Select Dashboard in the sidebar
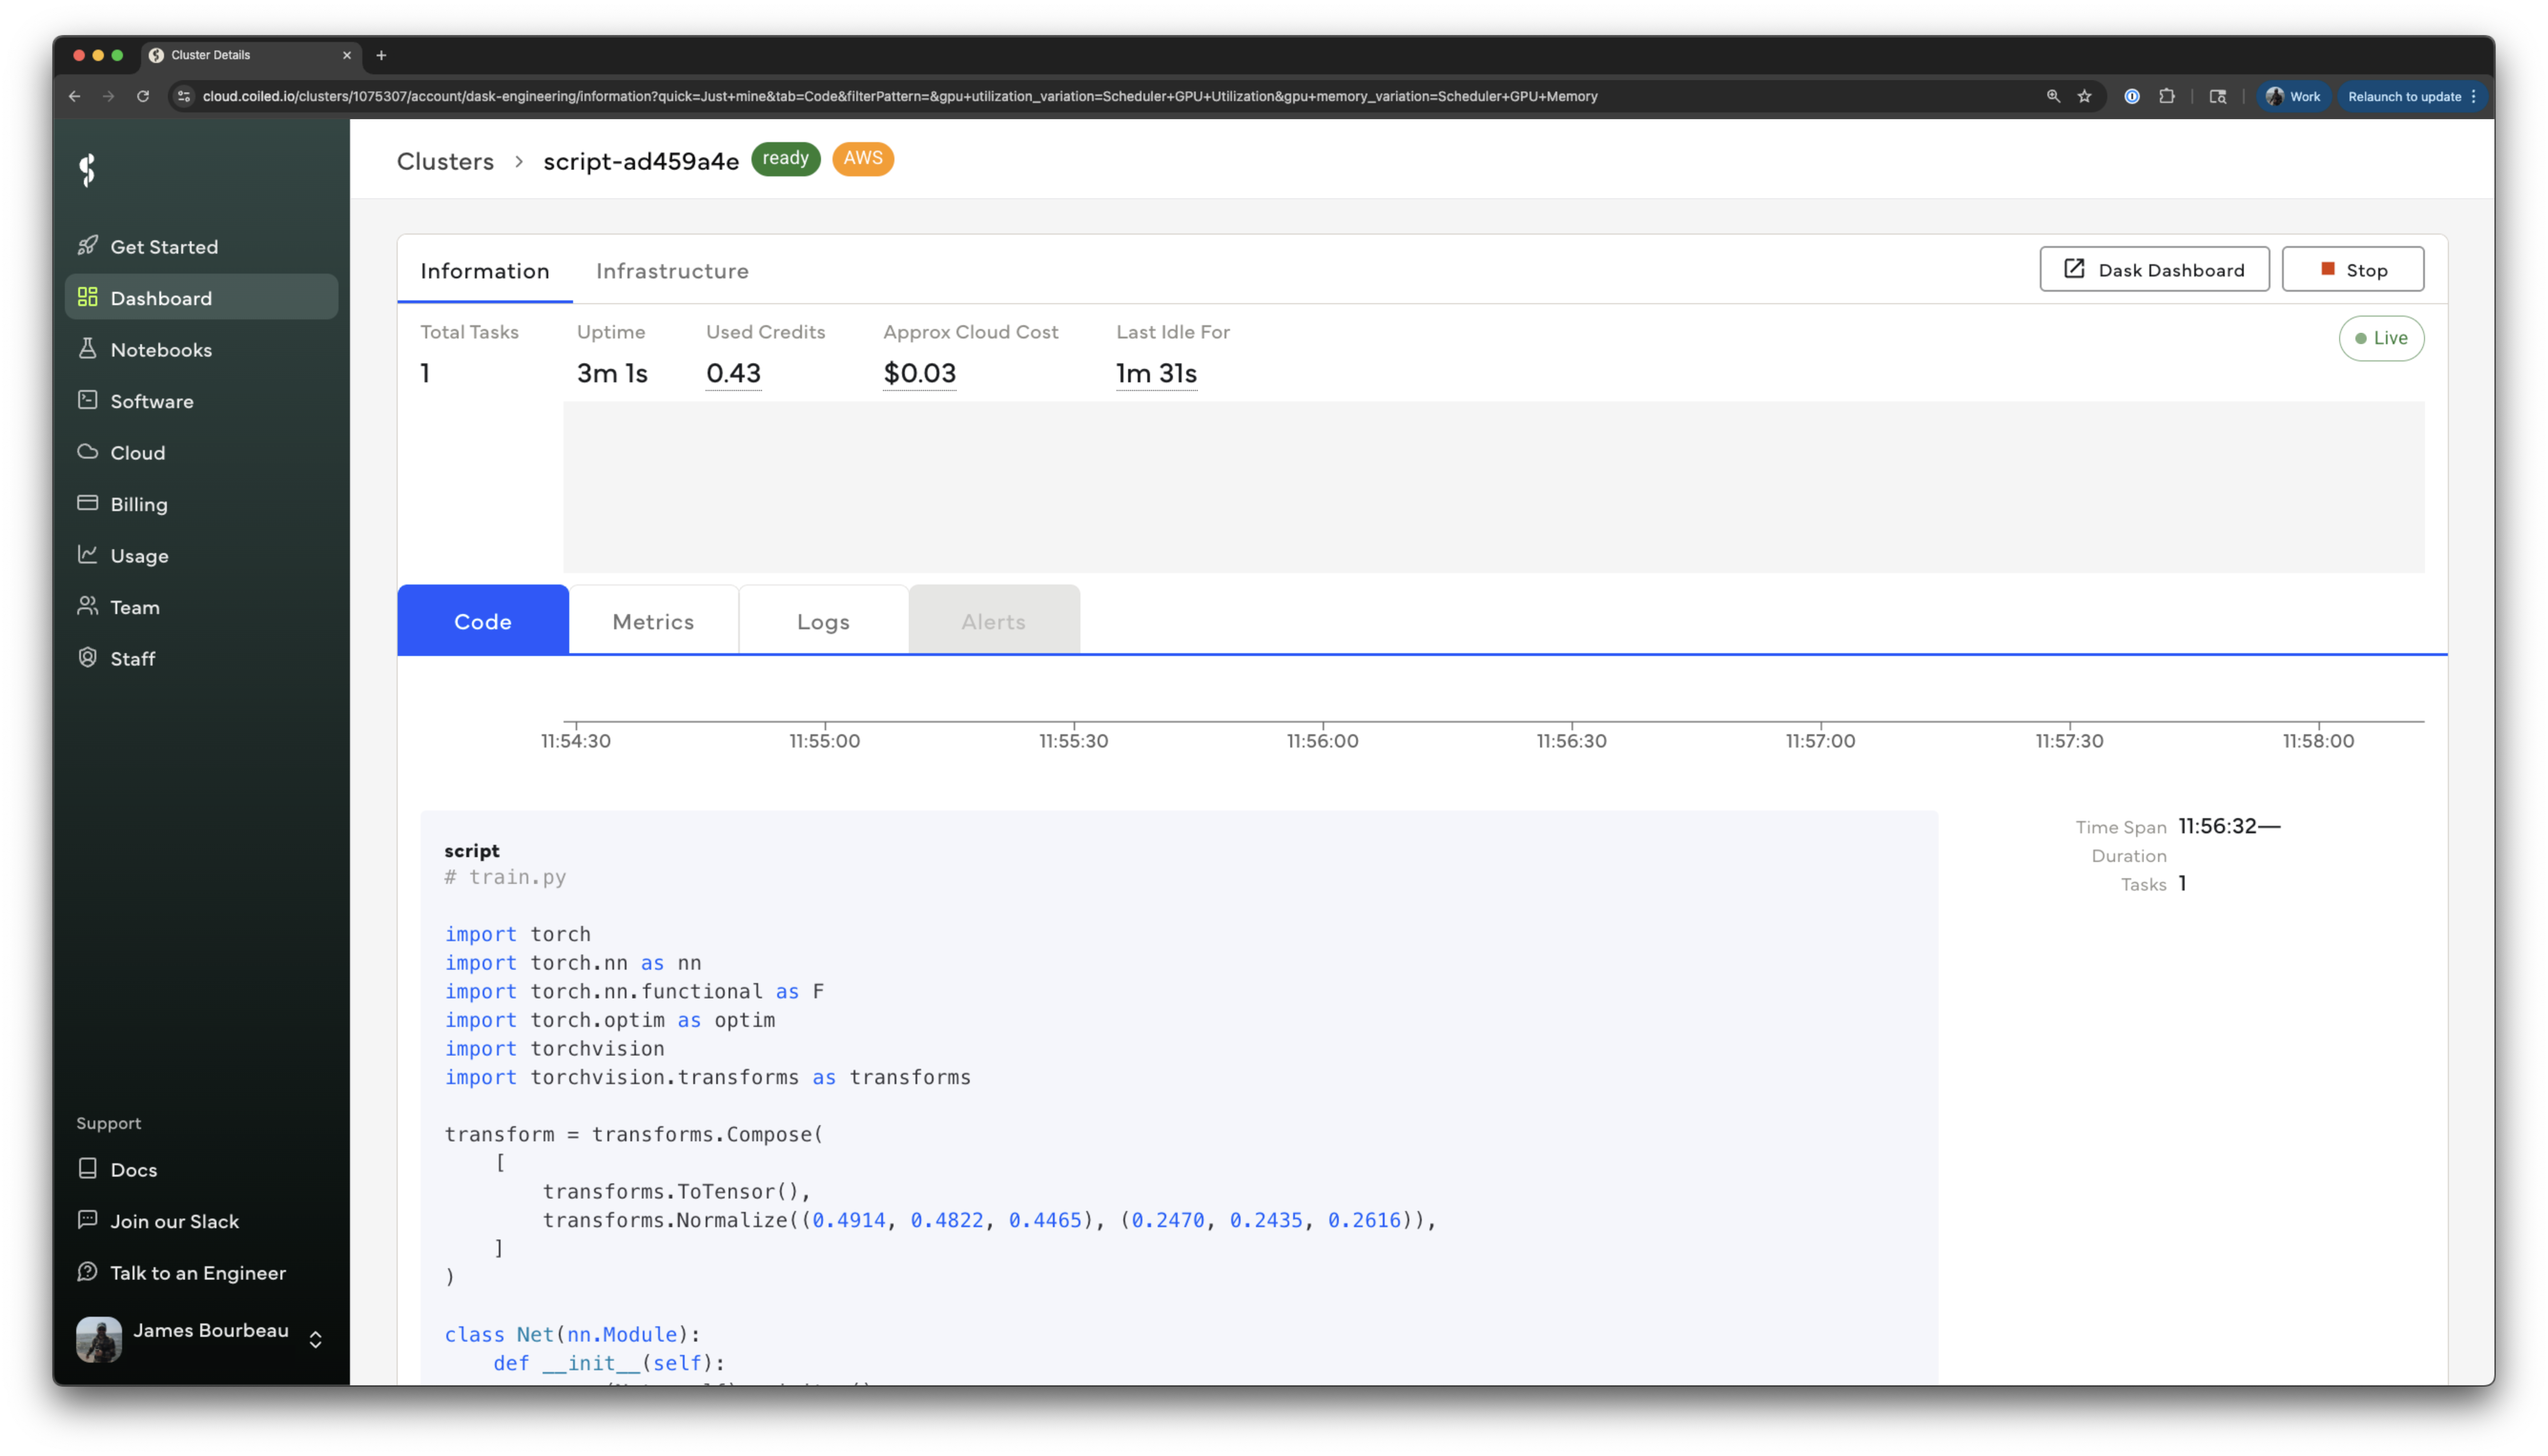The height and width of the screenshot is (1456, 2548). coord(201,297)
